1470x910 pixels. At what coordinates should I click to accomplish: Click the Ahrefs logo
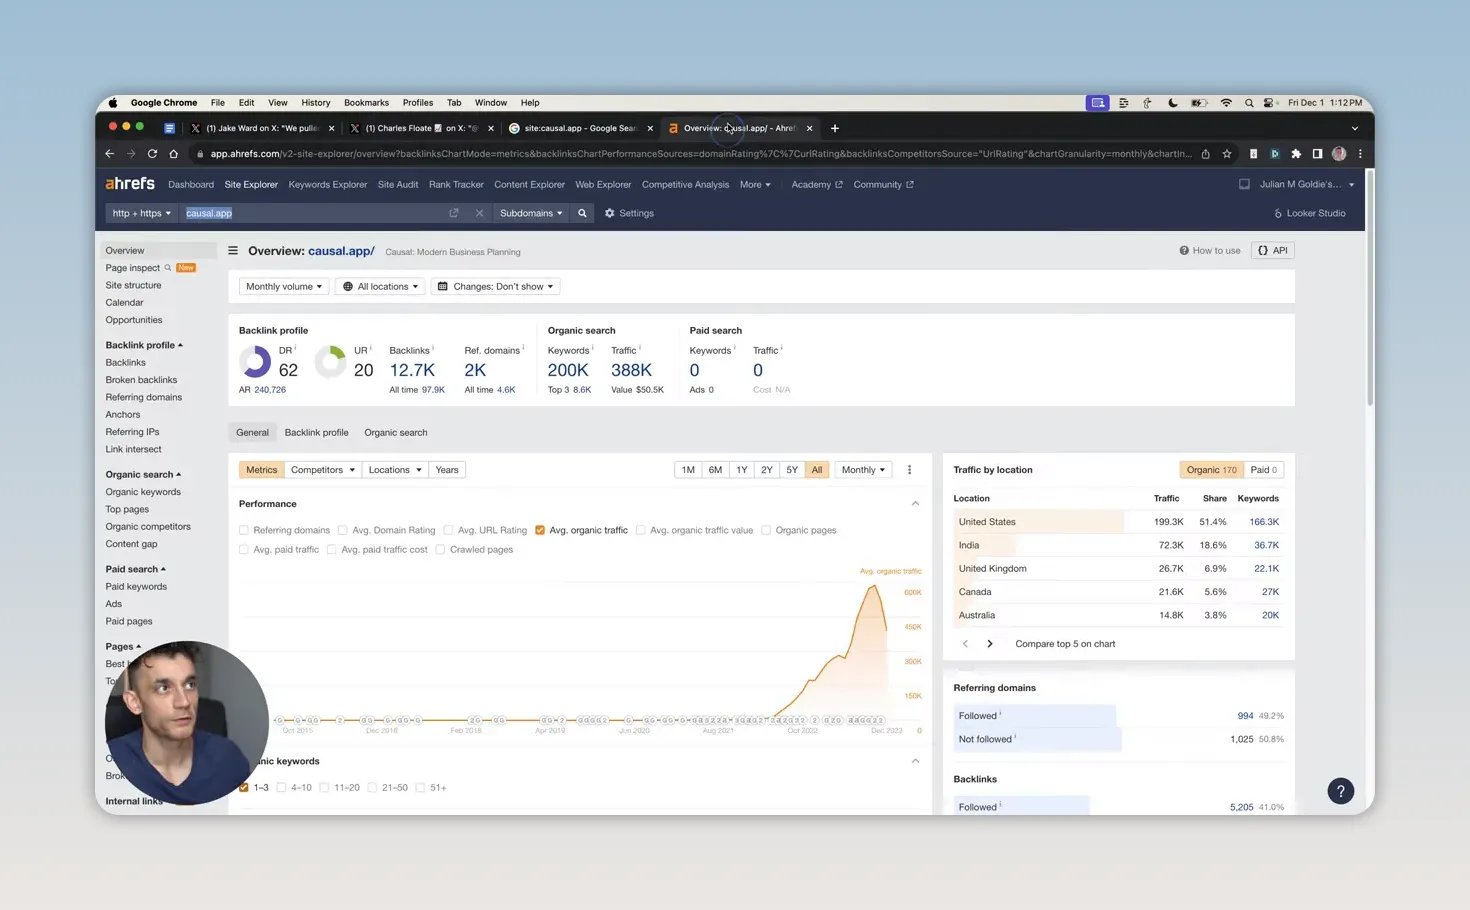pos(130,184)
